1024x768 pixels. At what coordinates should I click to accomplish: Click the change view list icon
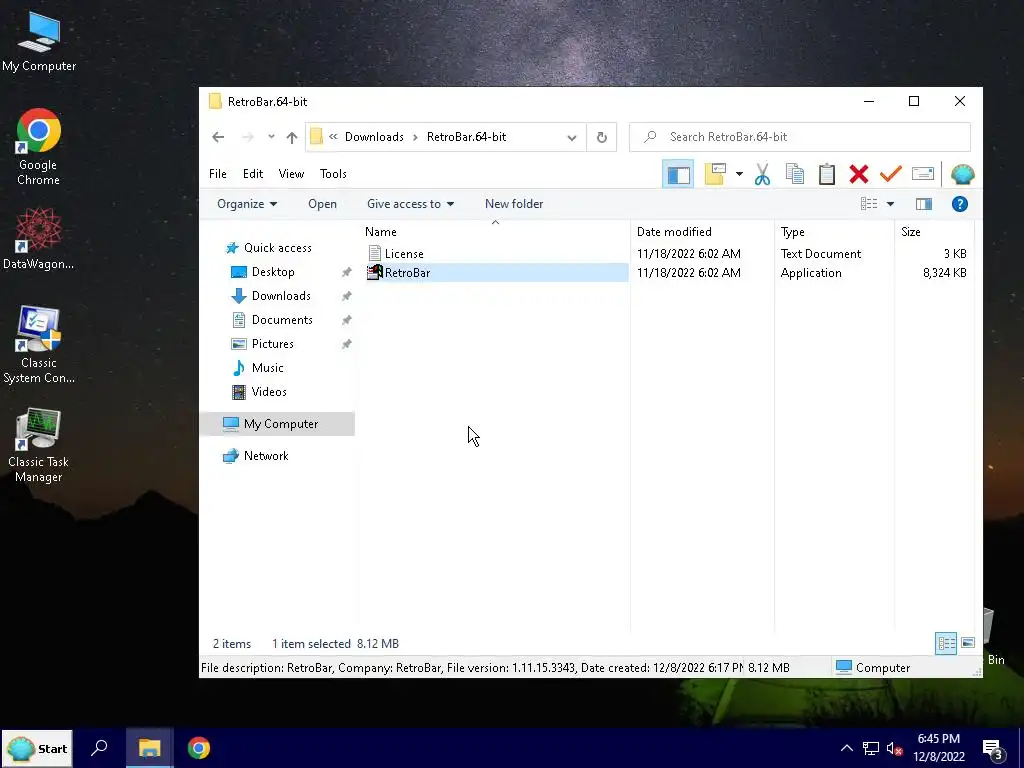869,204
